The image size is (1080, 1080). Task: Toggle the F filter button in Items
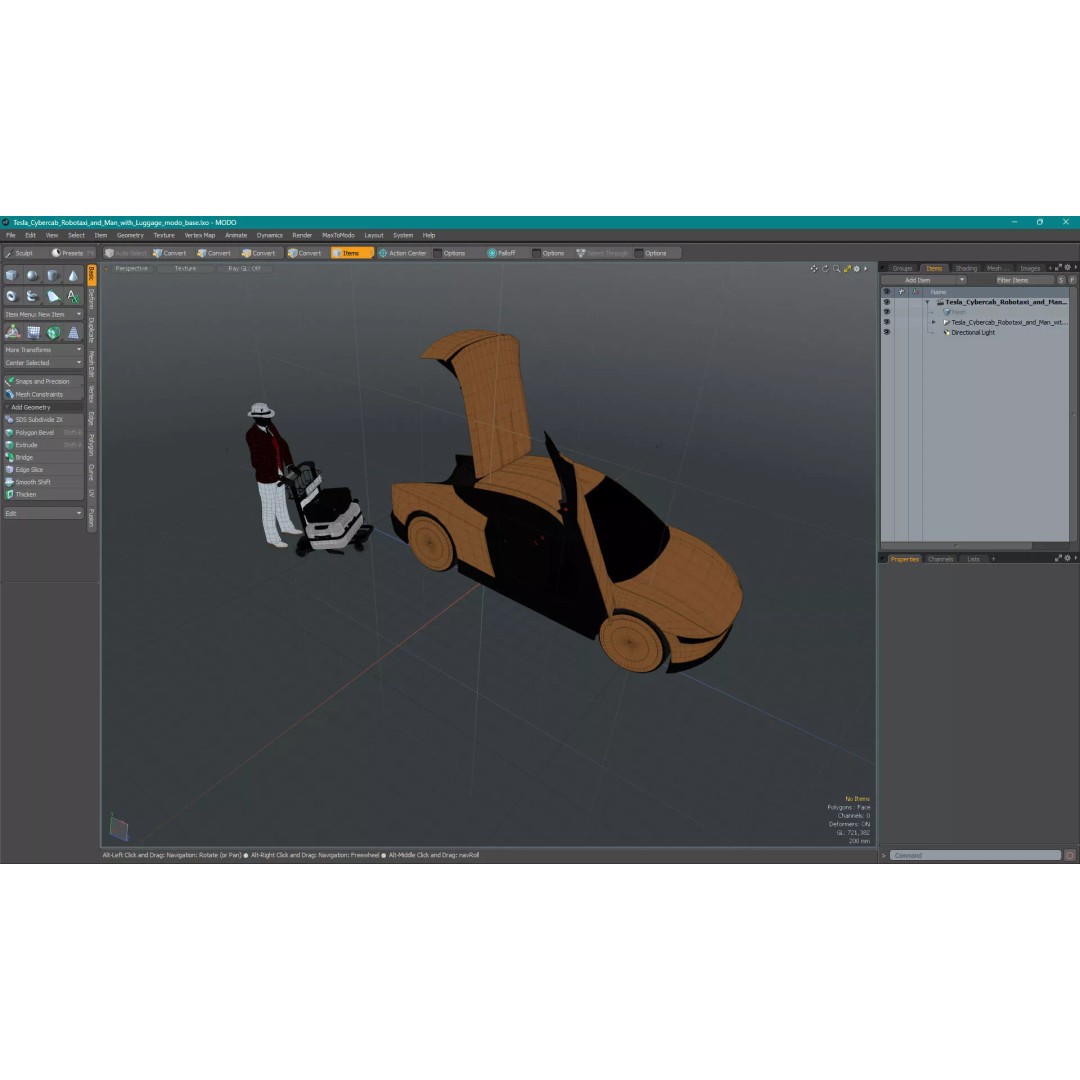1072,280
